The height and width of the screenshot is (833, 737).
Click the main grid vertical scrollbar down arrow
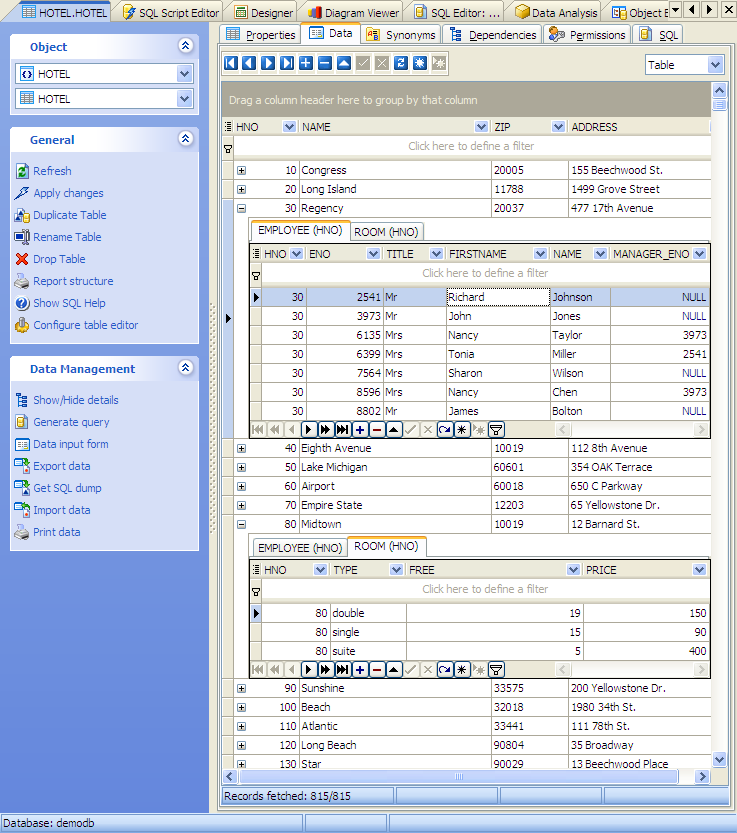[x=719, y=759]
